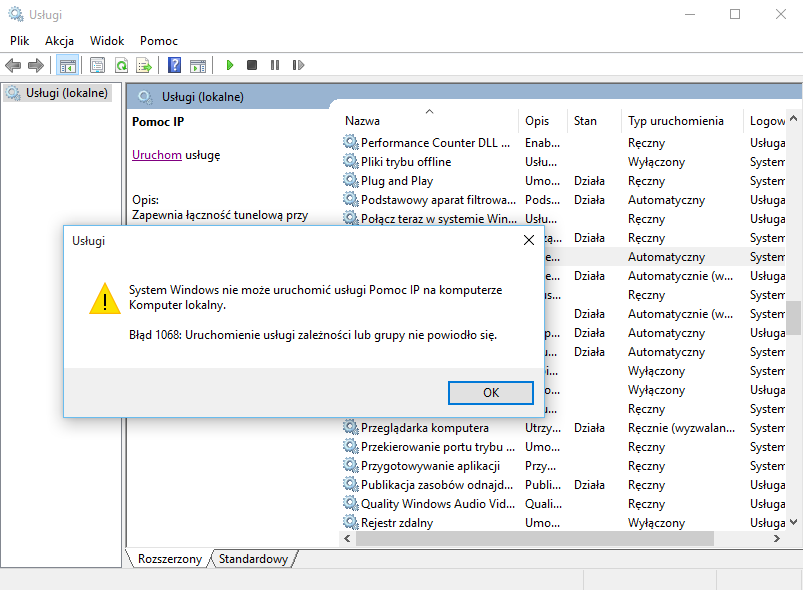Start the service with green play icon

230,65
